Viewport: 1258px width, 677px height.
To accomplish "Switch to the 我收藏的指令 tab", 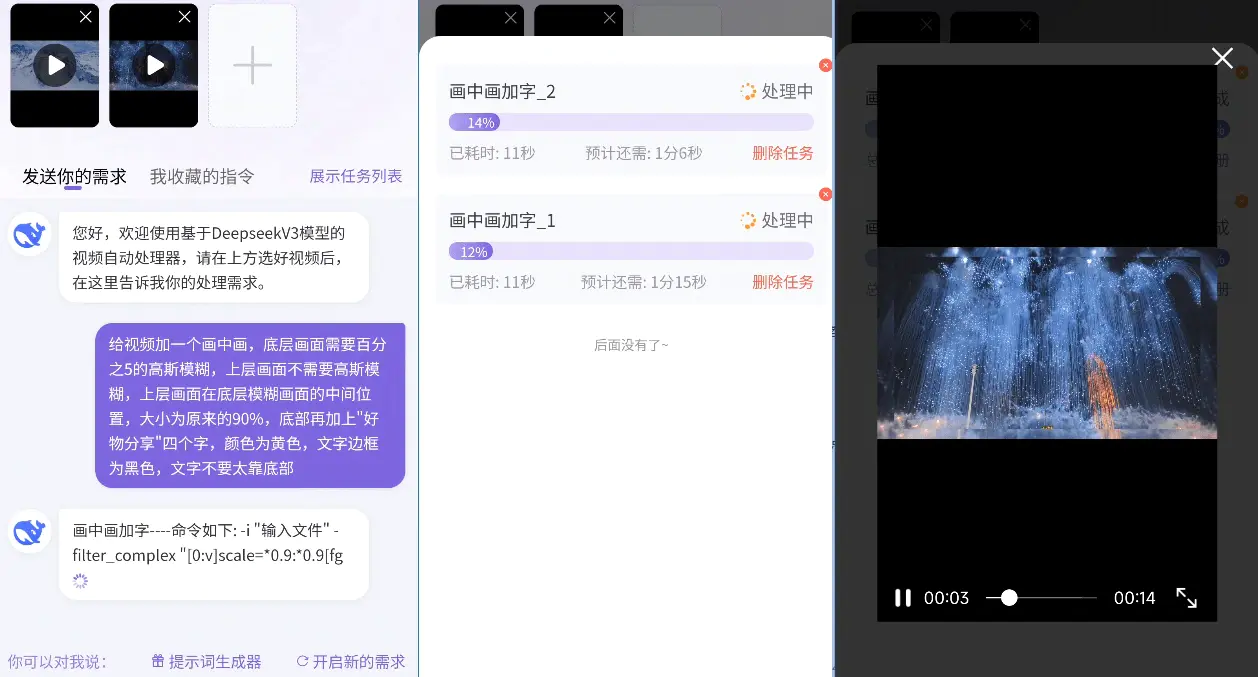I will 201,175.
